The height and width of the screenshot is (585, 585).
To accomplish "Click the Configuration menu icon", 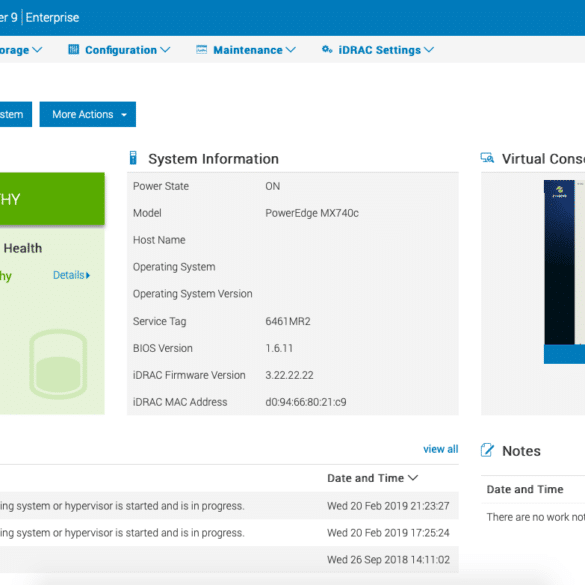I will coord(73,49).
